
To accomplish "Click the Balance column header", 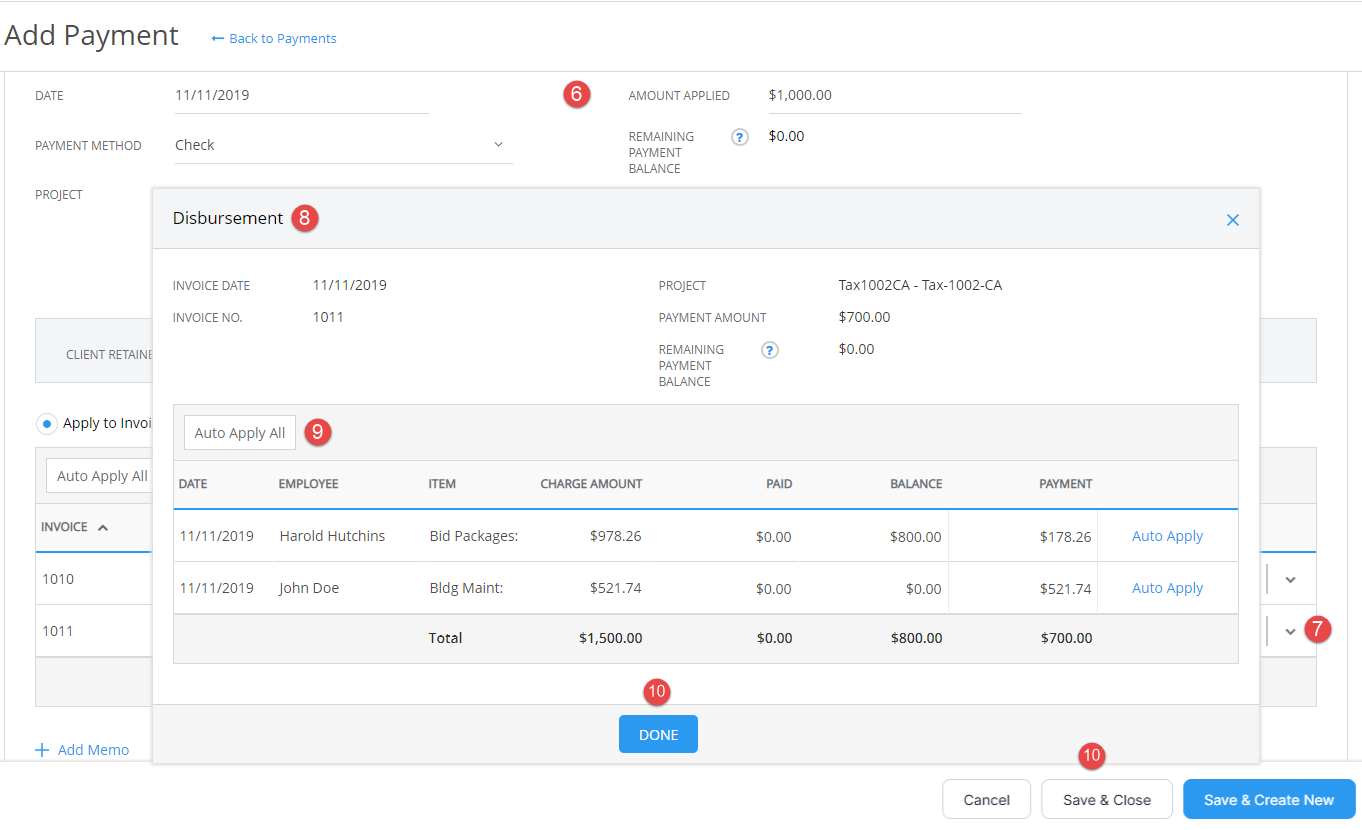I will click(917, 484).
